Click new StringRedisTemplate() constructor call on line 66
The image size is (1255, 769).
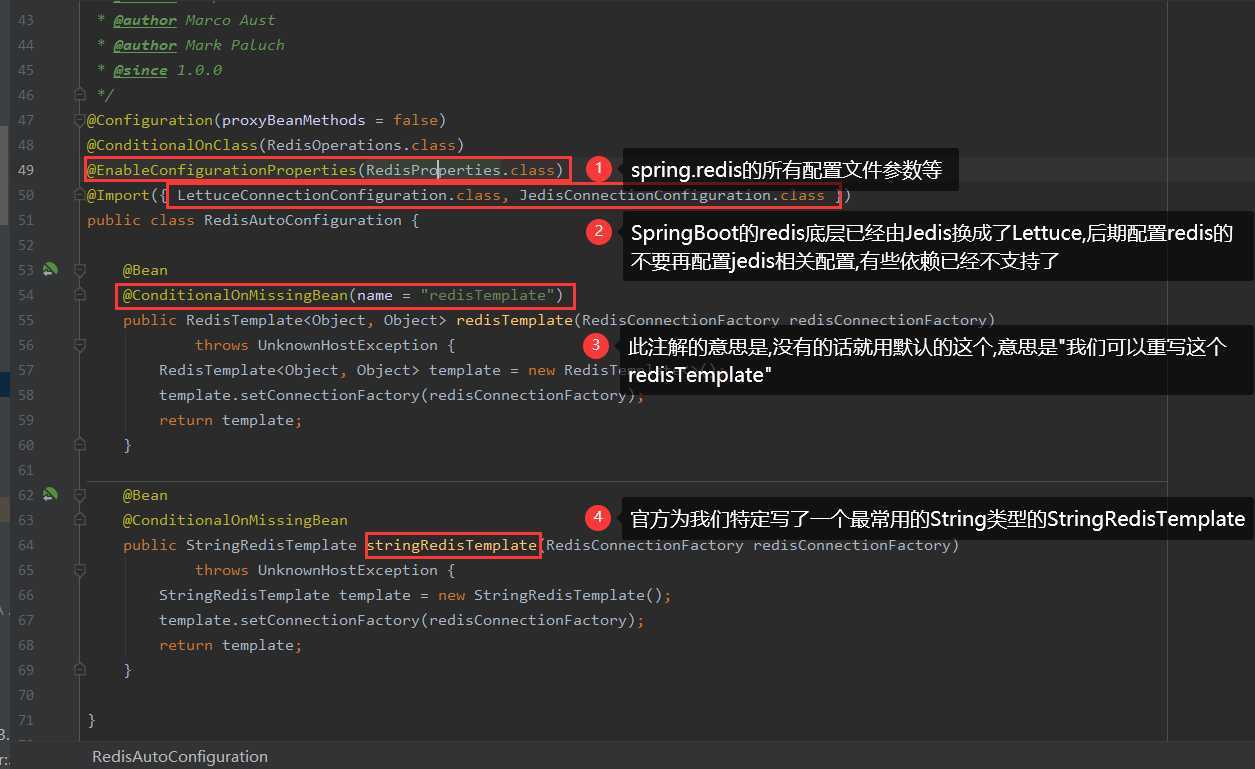(x=551, y=595)
